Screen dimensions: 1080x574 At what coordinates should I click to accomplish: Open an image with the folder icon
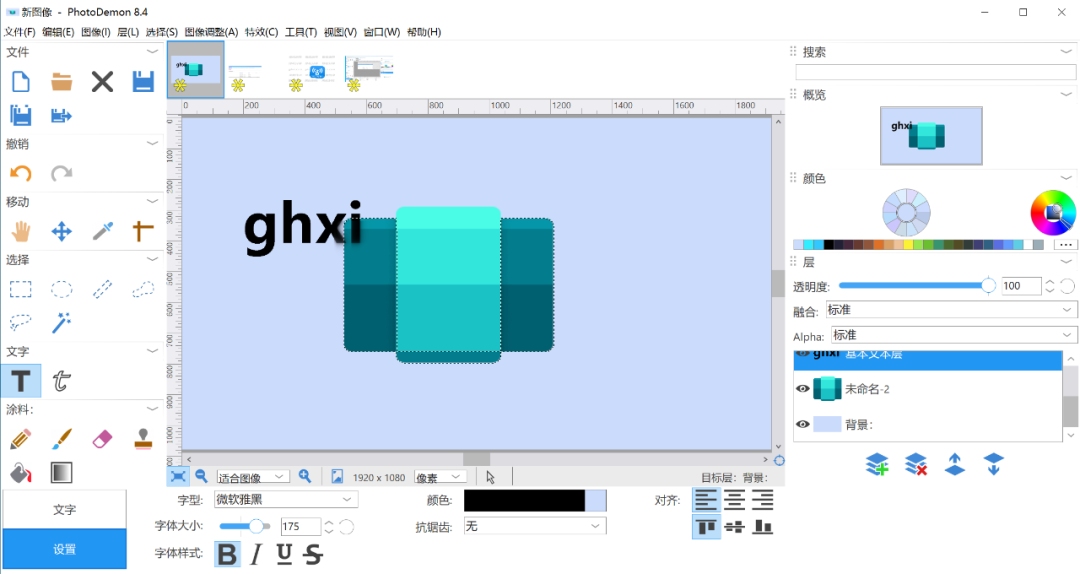coord(61,82)
